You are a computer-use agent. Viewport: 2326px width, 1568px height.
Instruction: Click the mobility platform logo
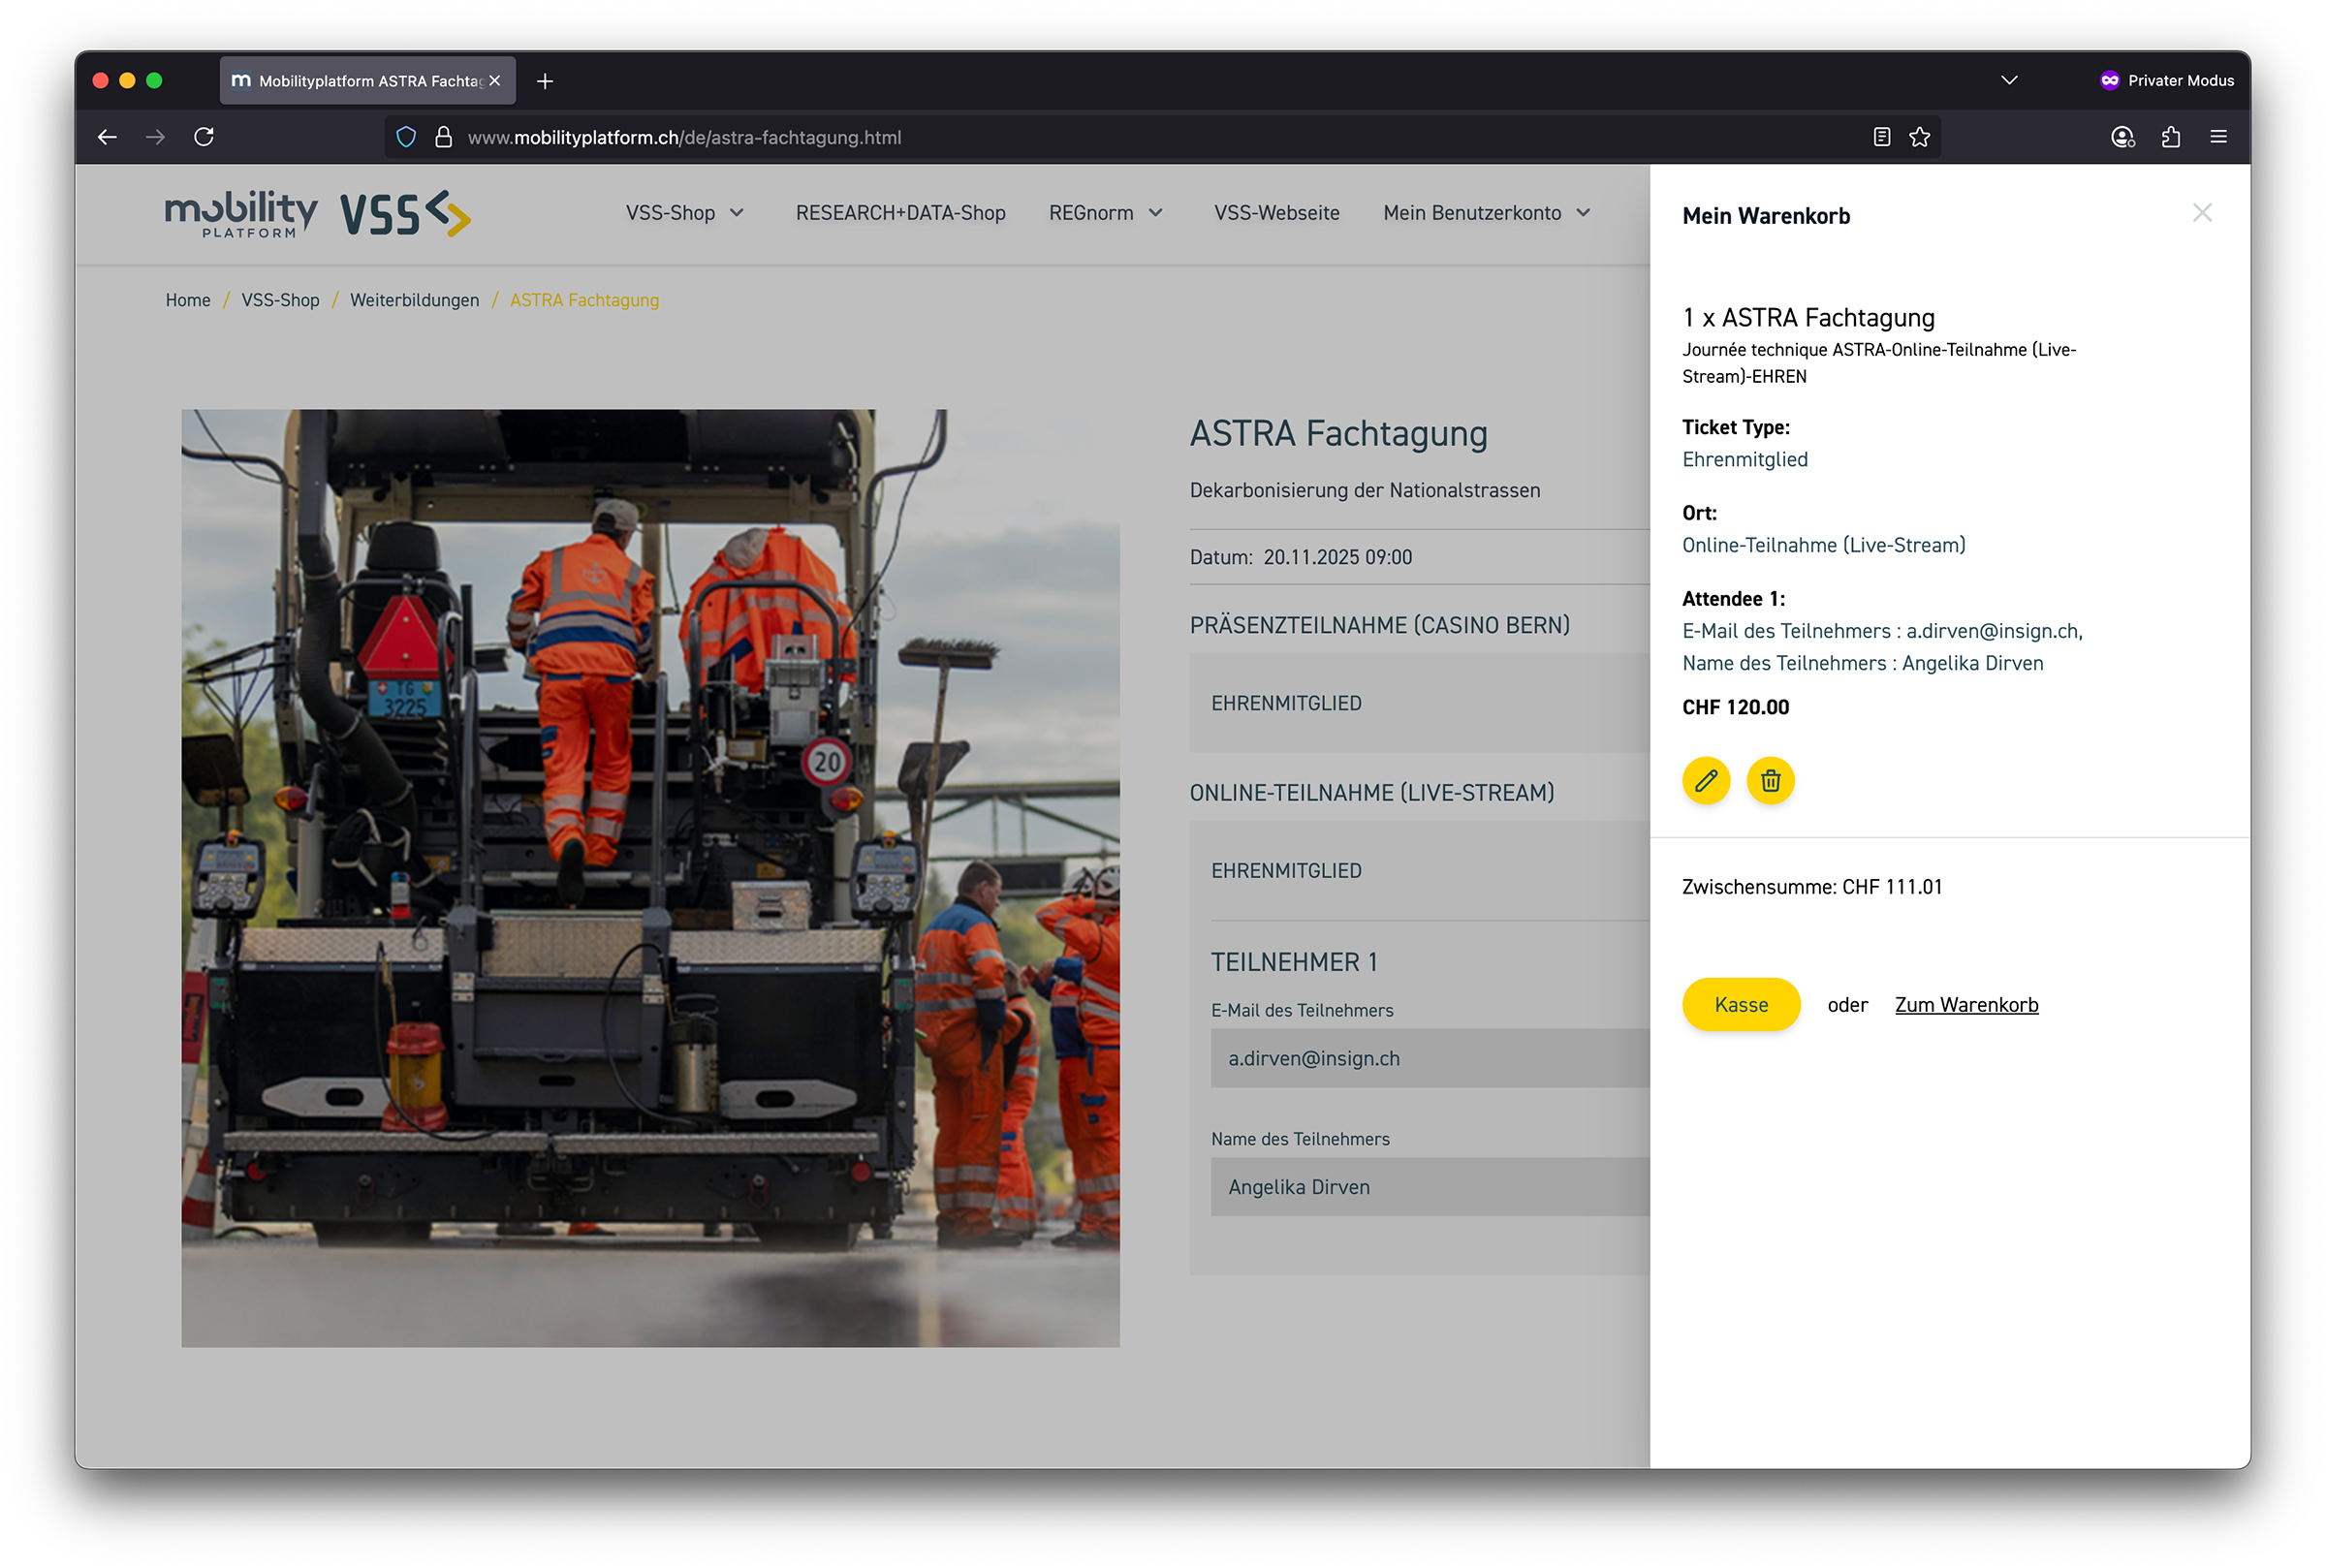click(241, 214)
